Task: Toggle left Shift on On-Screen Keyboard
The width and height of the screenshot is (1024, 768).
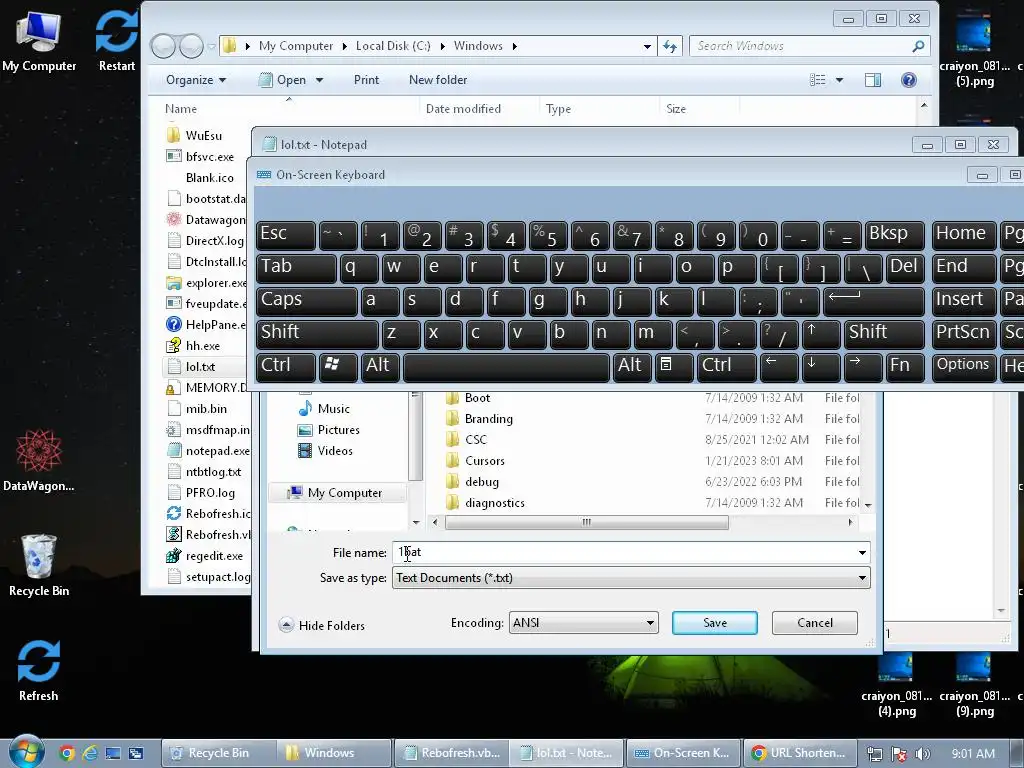Action: click(317, 333)
